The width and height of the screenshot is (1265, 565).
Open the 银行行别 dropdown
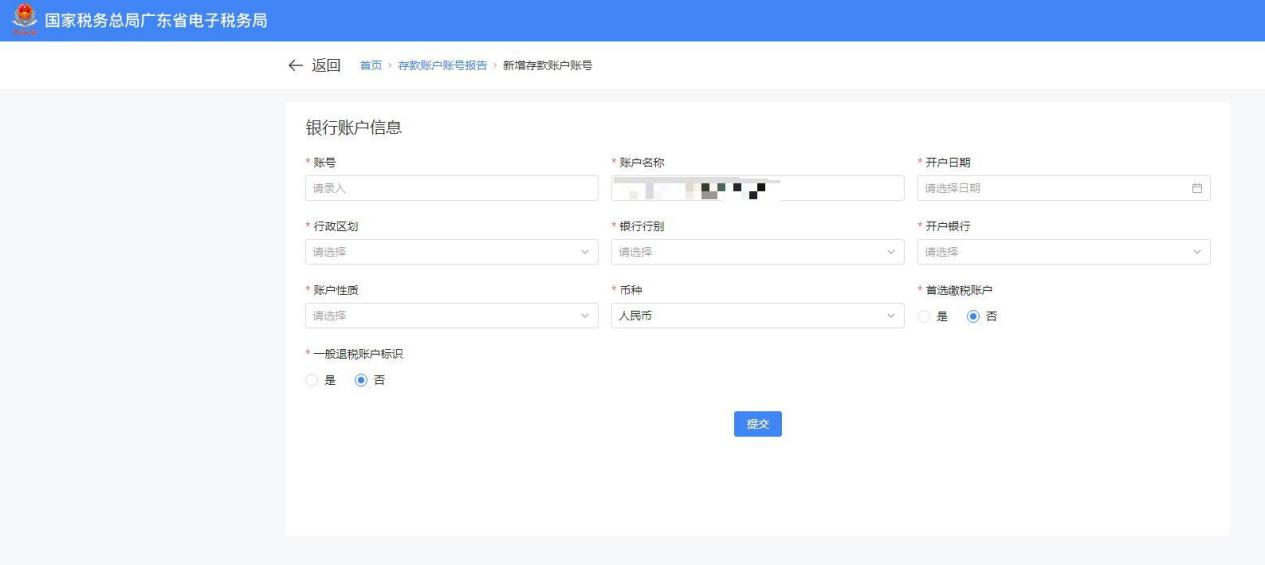(x=757, y=252)
